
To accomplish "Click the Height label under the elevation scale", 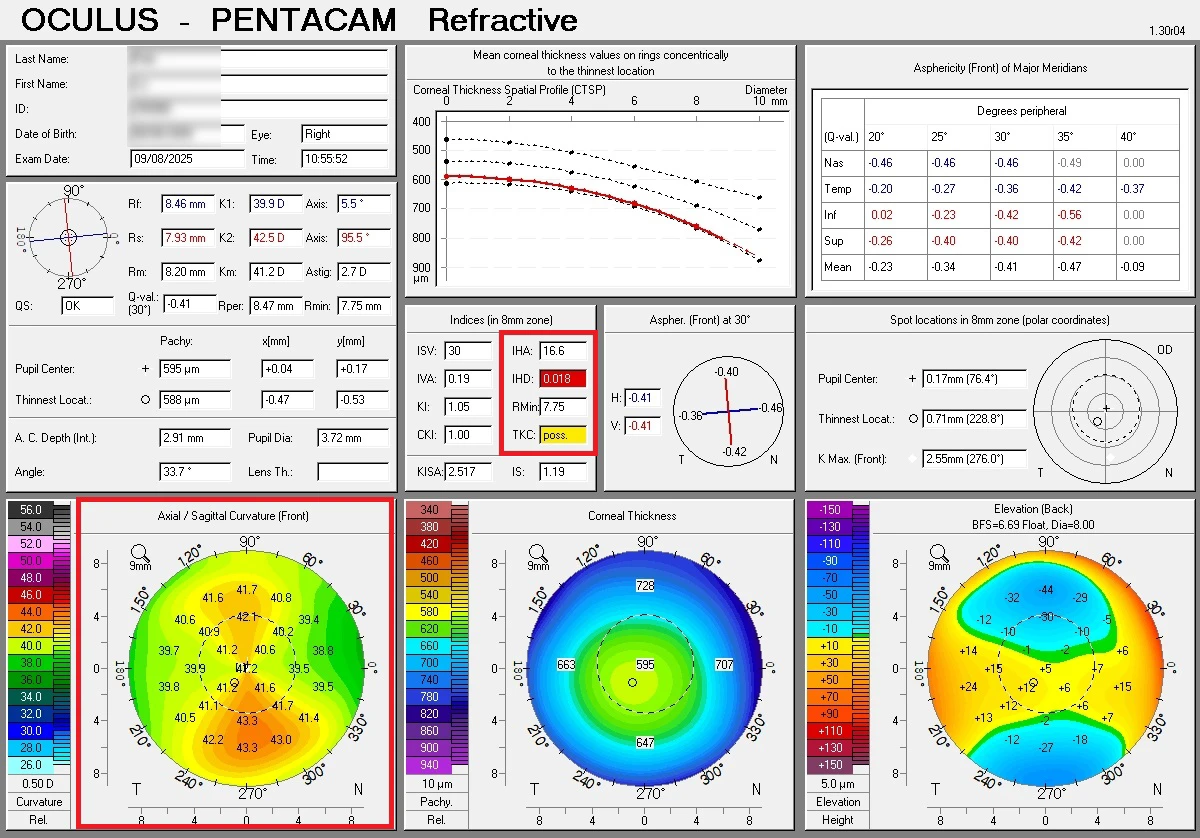I will 837,820.
